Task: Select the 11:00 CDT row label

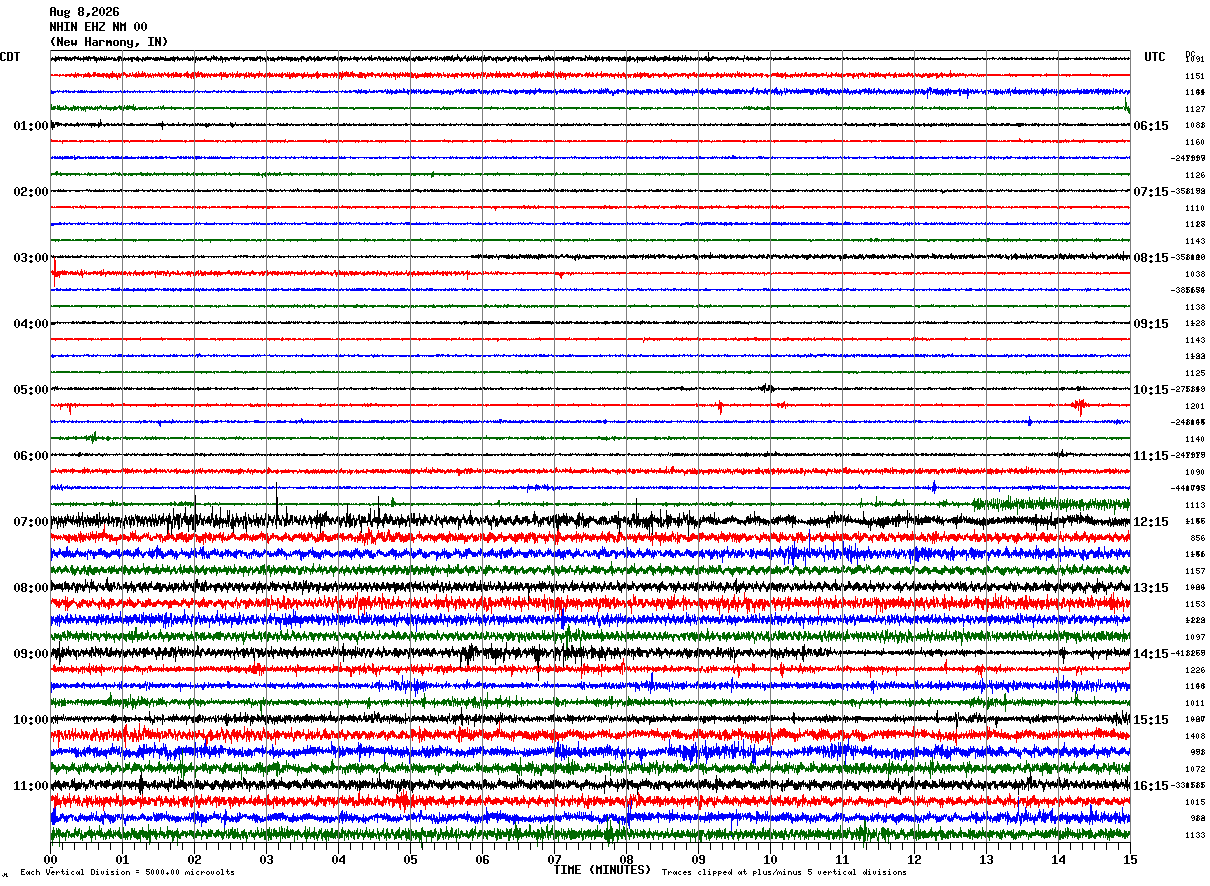Action: coord(31,786)
